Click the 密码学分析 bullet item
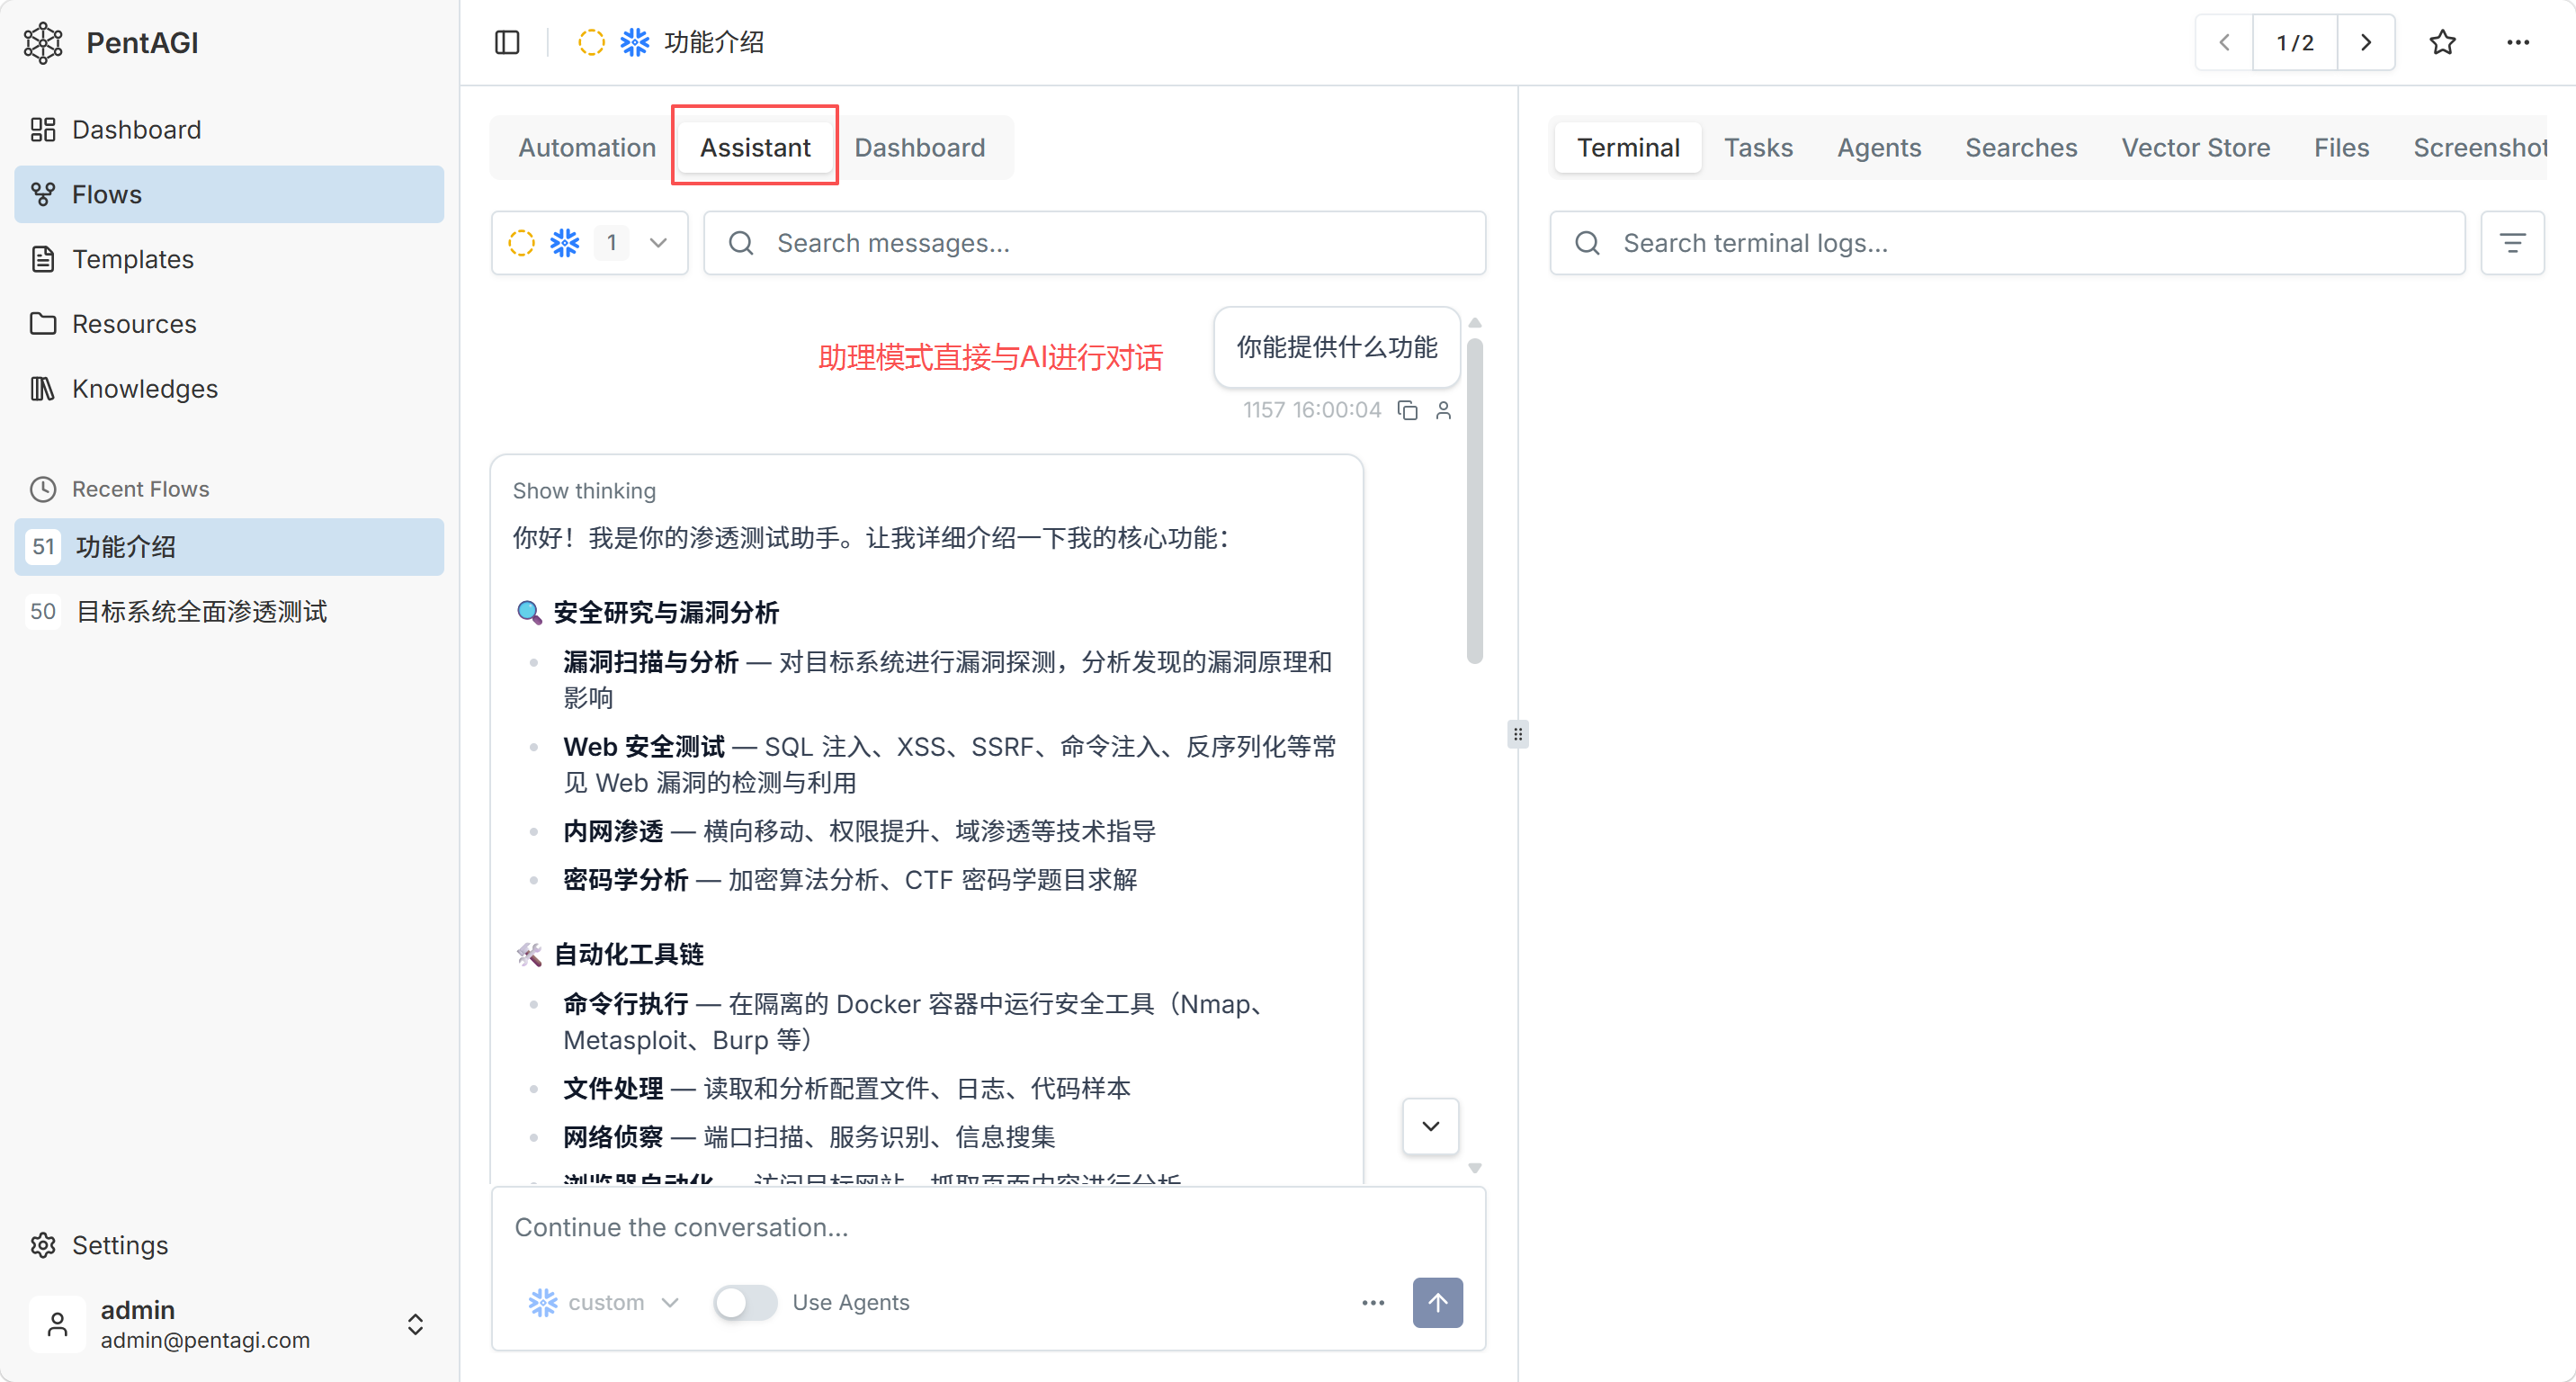Image resolution: width=2576 pixels, height=1382 pixels. point(850,880)
